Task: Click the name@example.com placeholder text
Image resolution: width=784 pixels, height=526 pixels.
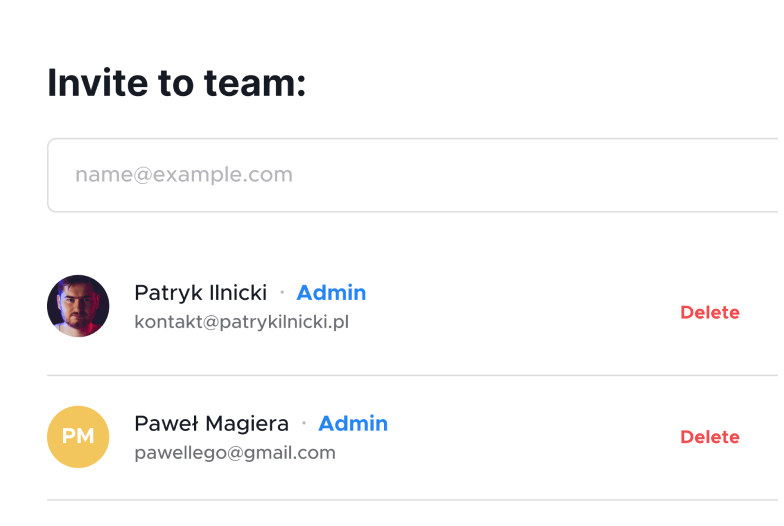Action: [x=184, y=175]
